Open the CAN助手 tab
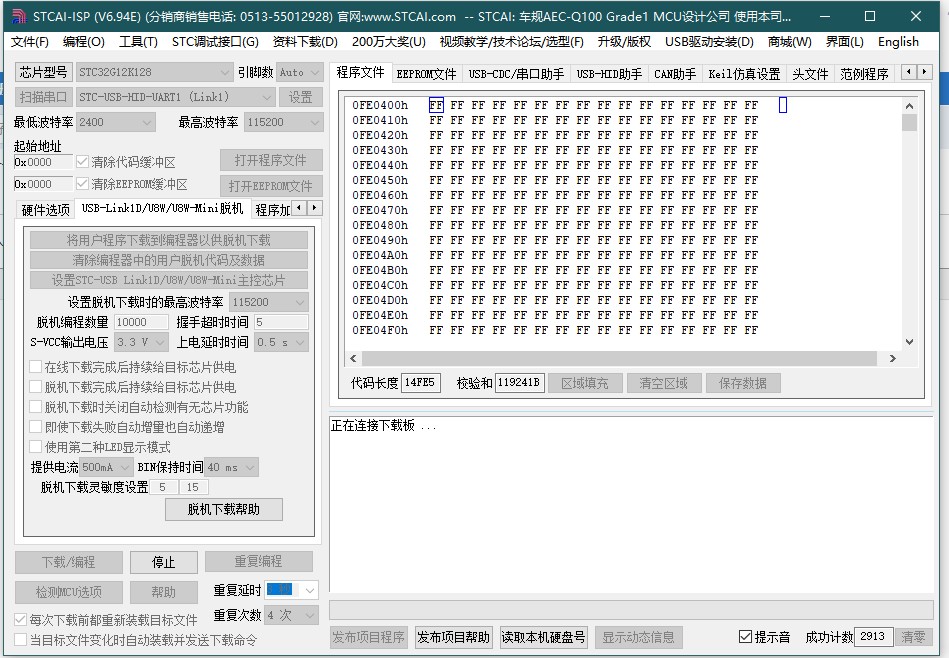Image resolution: width=949 pixels, height=658 pixels. point(675,74)
